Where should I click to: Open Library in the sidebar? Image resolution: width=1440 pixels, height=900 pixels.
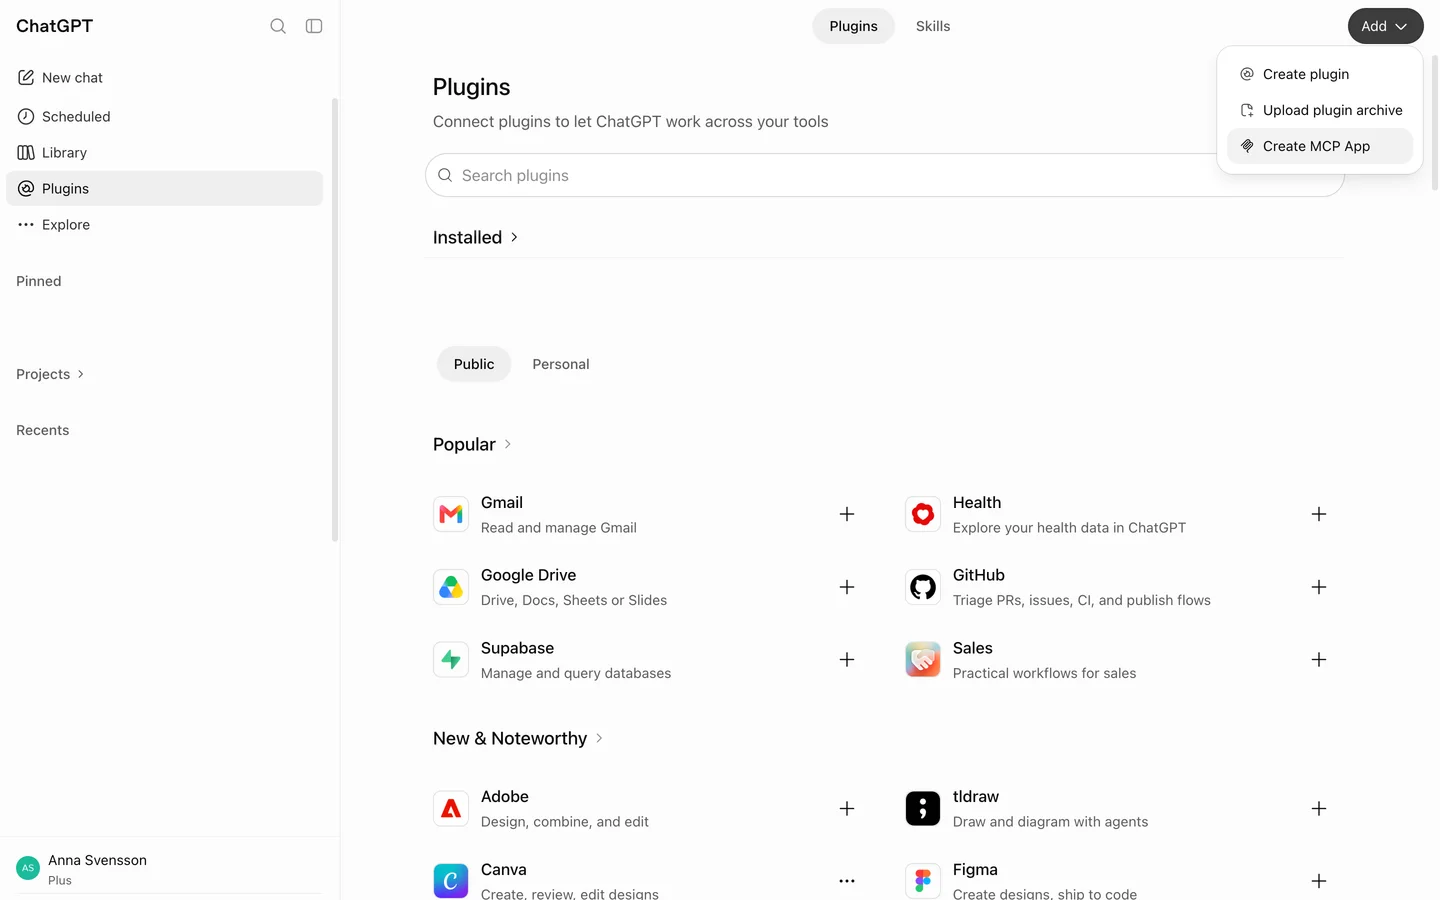tap(164, 152)
